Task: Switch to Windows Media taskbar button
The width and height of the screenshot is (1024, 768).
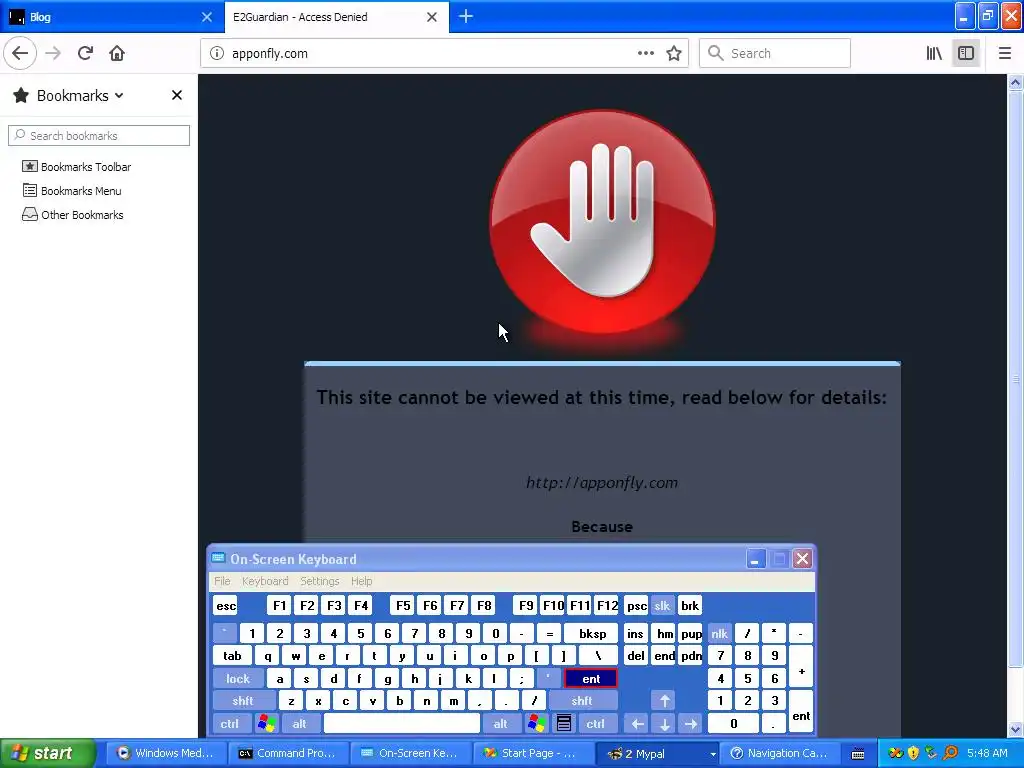Action: 166,753
